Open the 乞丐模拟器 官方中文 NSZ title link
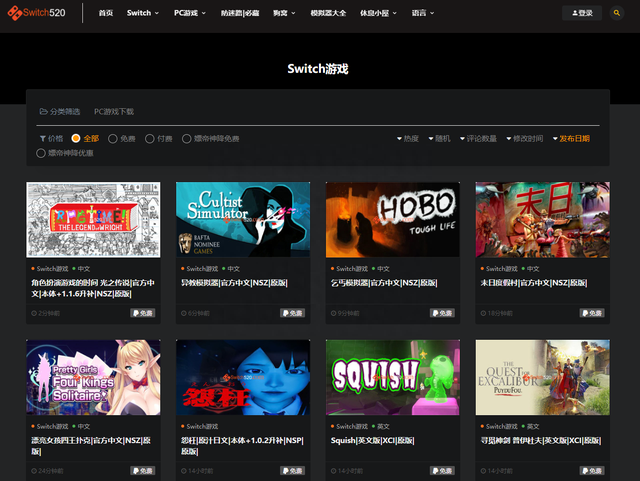 [384, 283]
